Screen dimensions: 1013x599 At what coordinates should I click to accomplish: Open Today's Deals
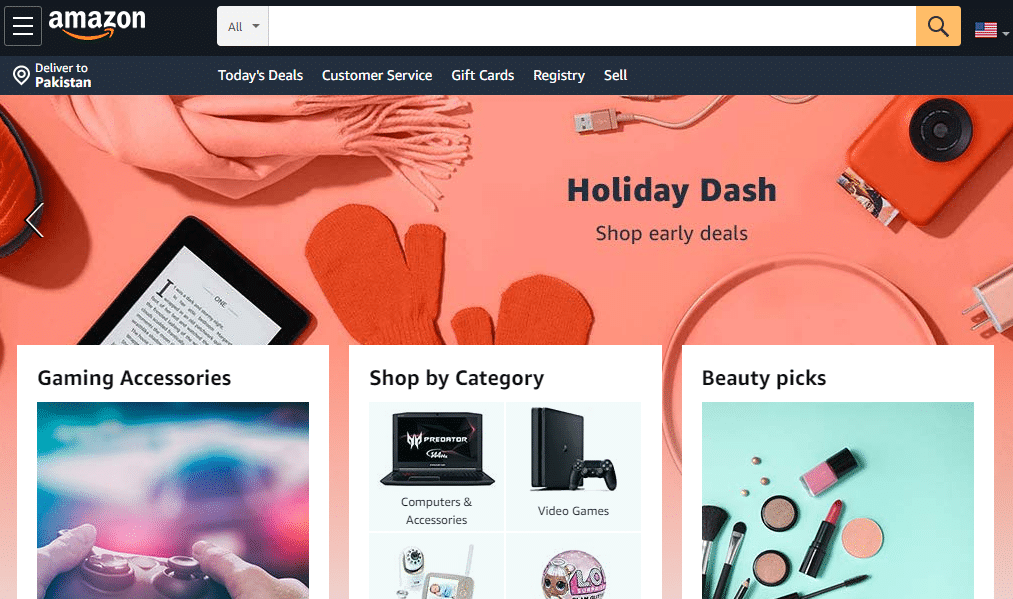click(260, 76)
